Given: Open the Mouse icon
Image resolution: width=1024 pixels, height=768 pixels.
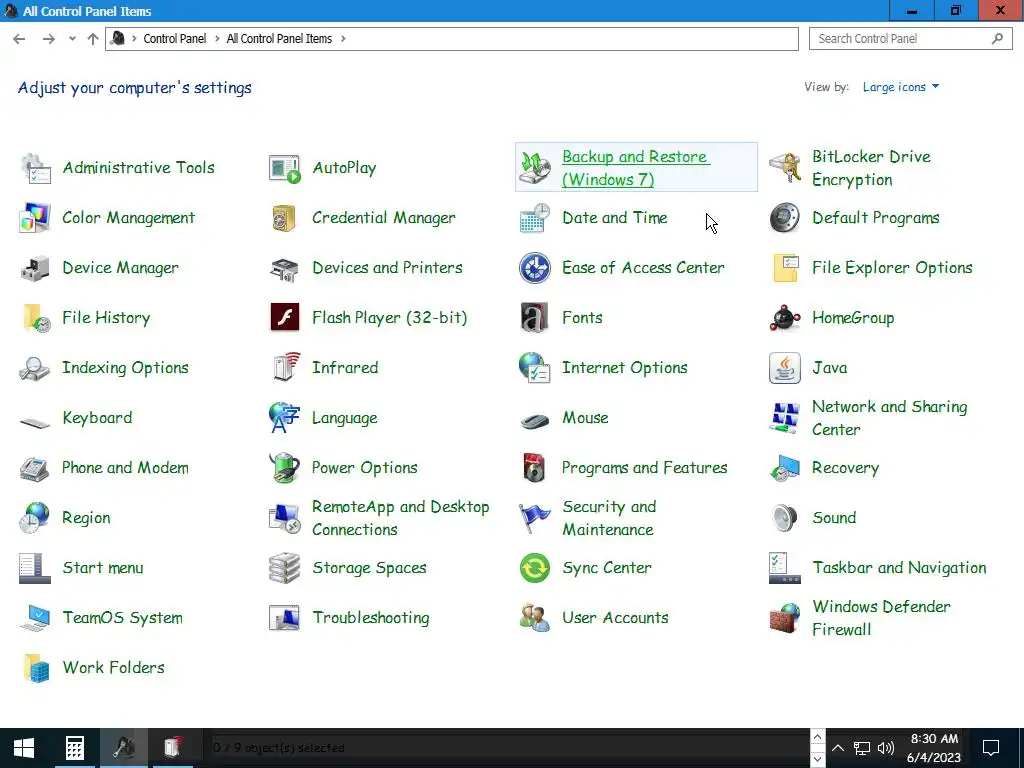Looking at the screenshot, I should pos(535,421).
